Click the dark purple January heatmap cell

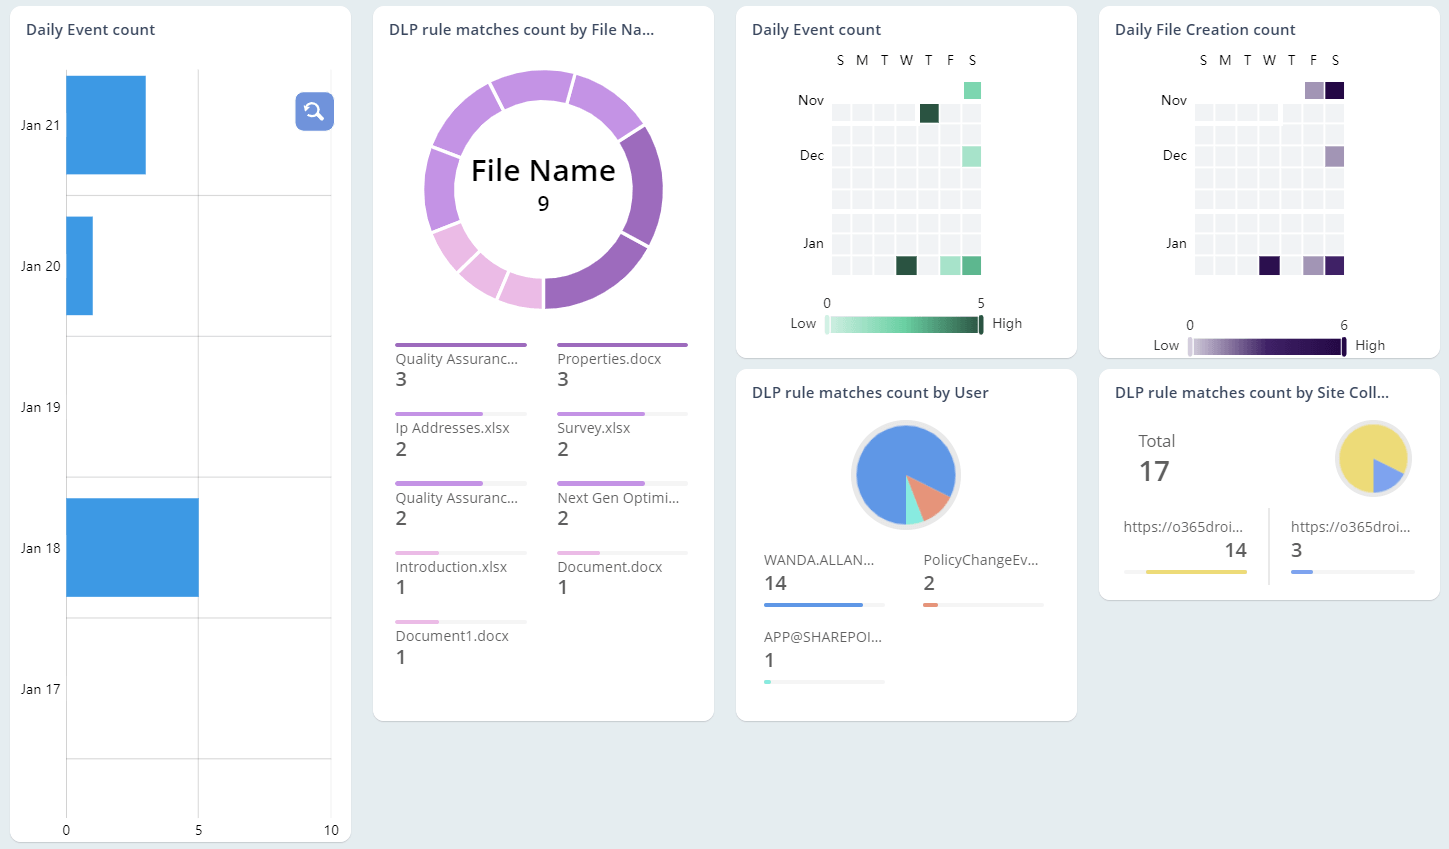[1269, 265]
